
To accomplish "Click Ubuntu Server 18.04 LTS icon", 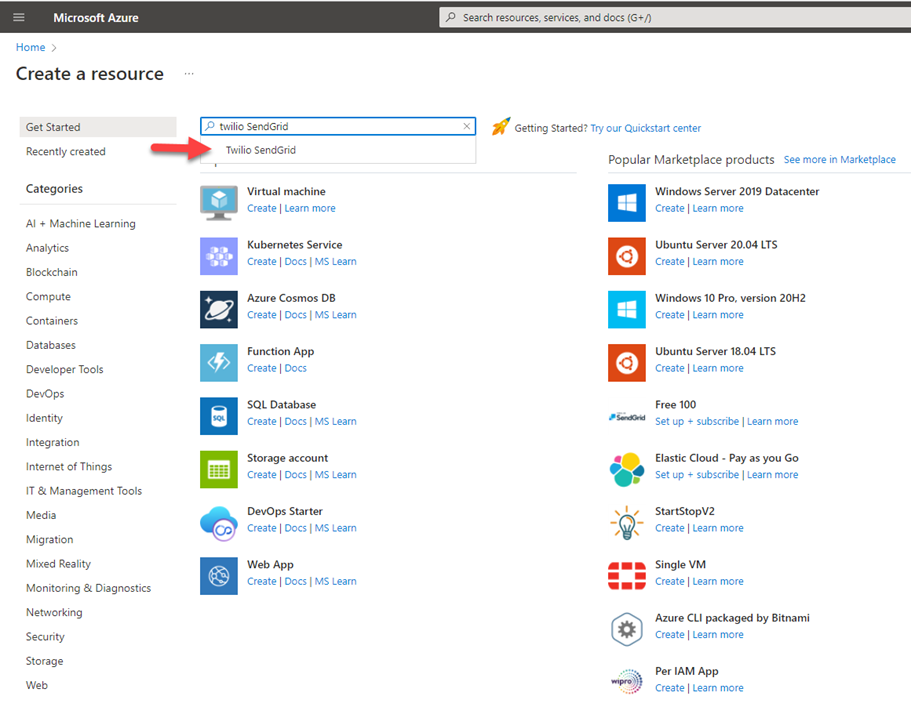I will tap(626, 363).
